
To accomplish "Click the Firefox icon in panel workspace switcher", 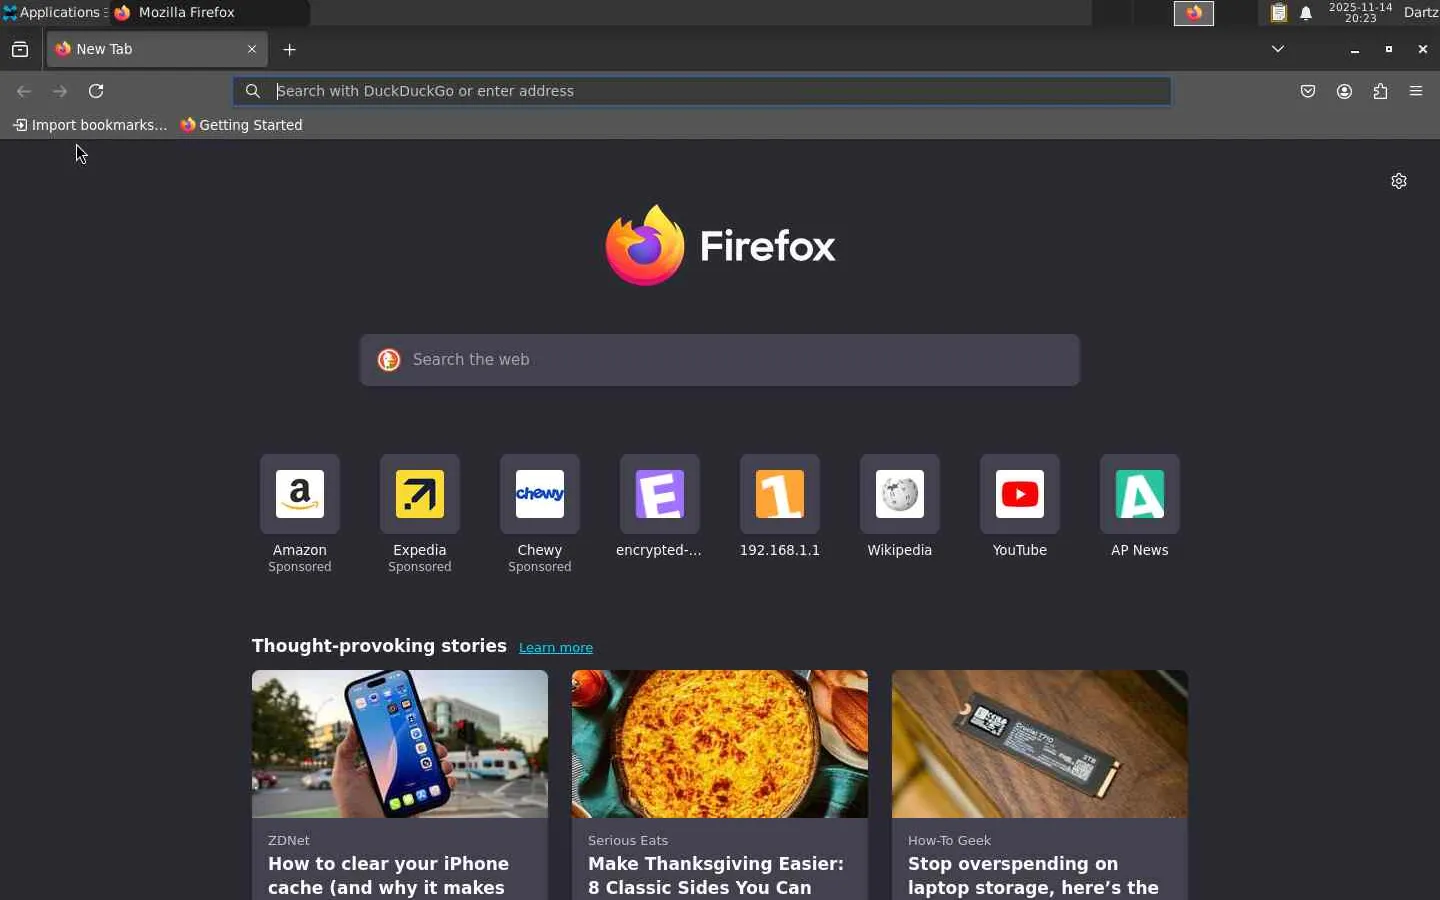I will tap(1194, 13).
